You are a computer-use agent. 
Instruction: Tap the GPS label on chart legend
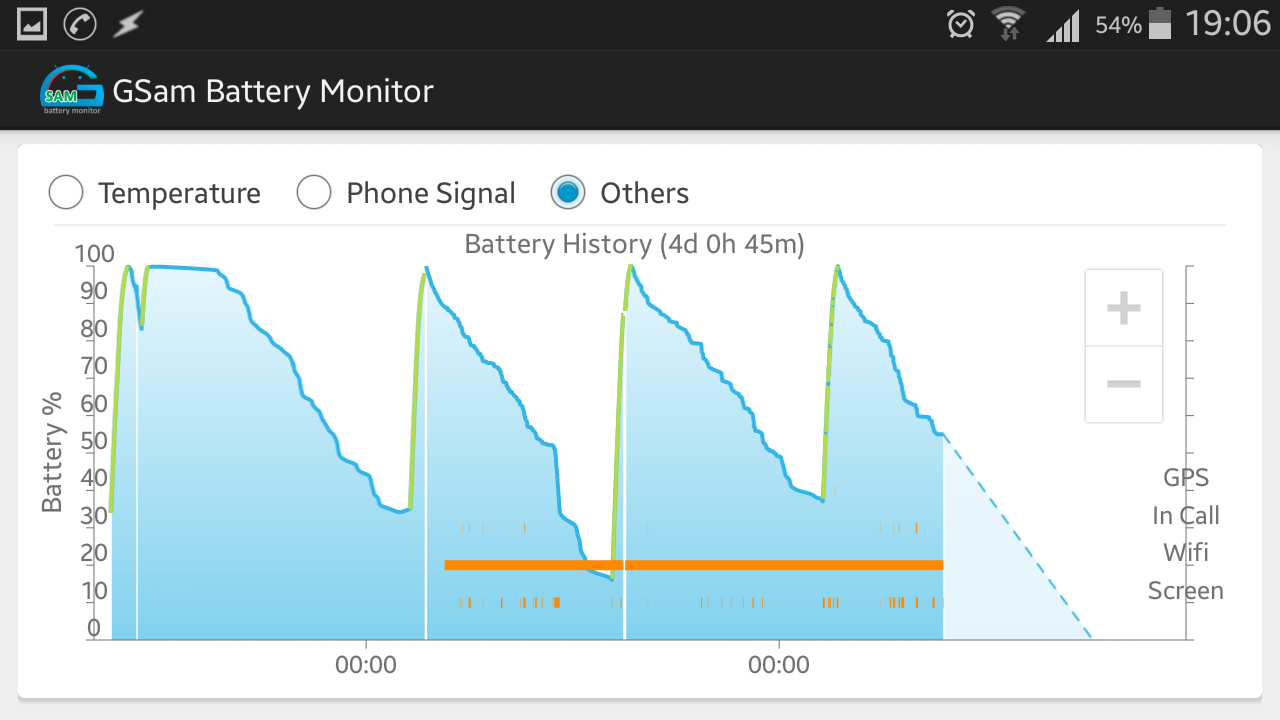point(1186,478)
